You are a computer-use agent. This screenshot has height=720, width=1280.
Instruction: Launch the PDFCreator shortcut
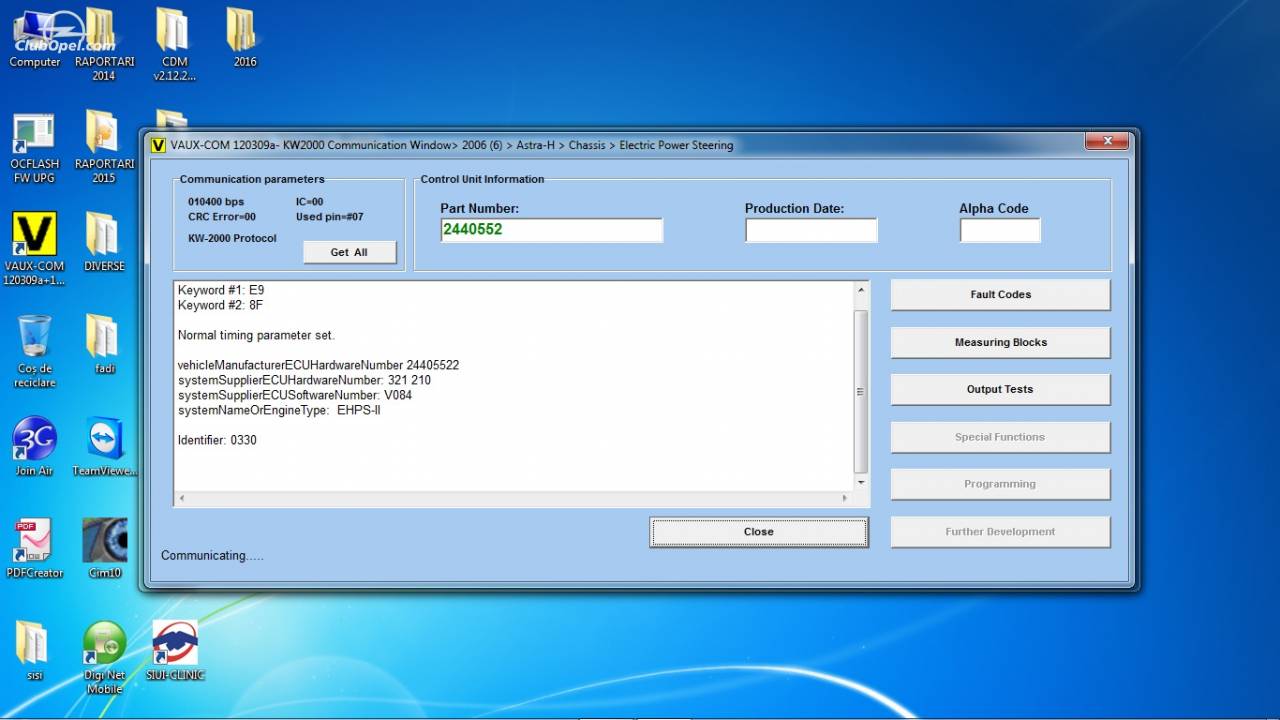tap(35, 548)
